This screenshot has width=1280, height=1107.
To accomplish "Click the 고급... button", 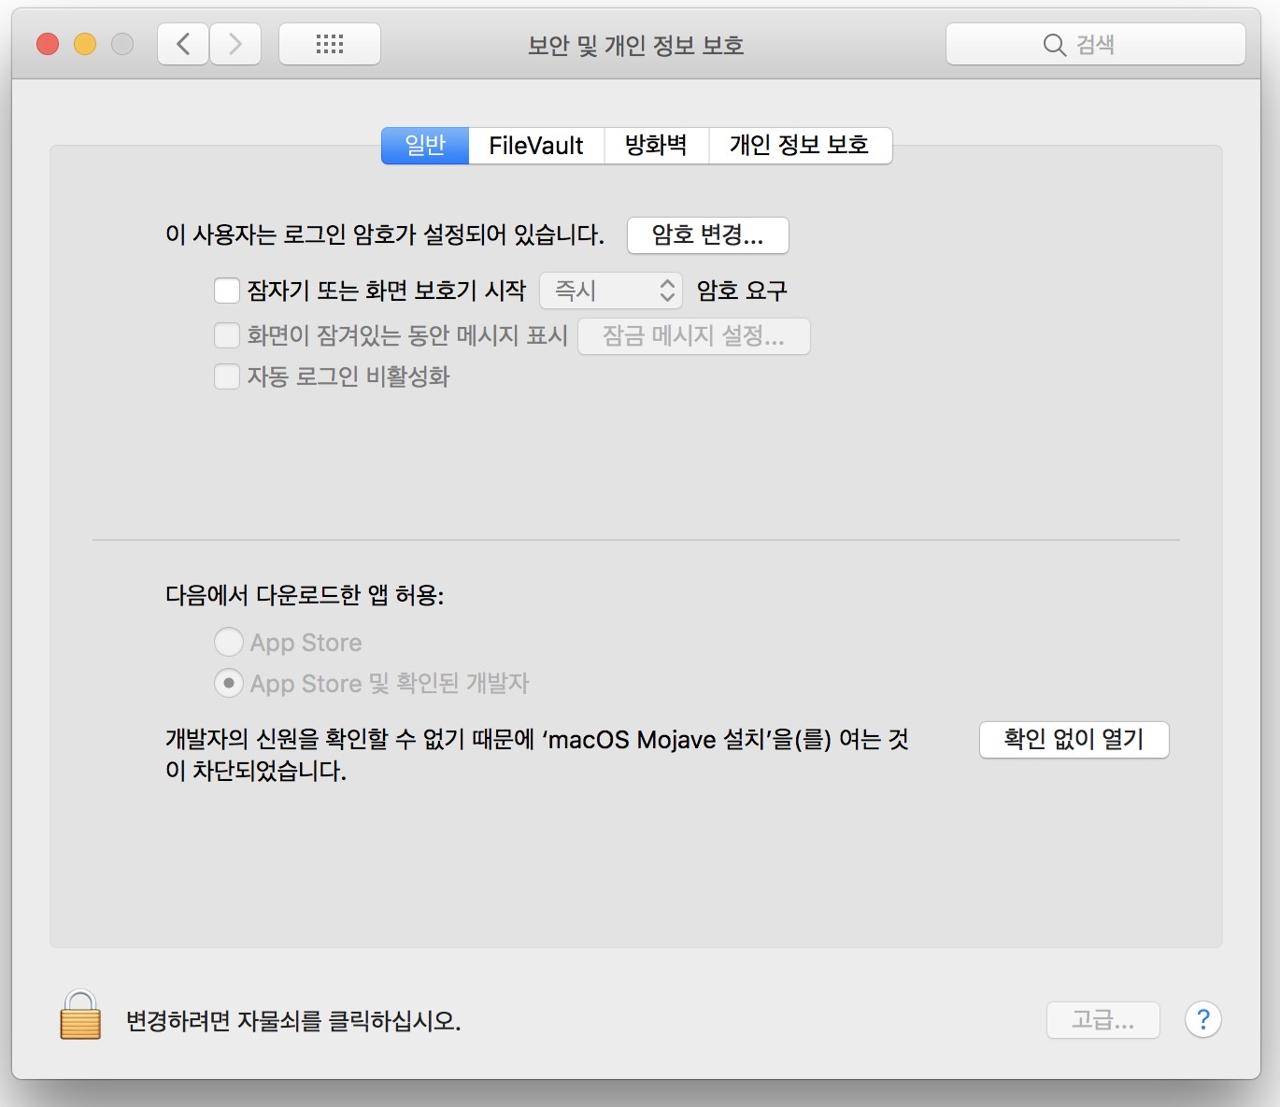I will [x=1103, y=1020].
